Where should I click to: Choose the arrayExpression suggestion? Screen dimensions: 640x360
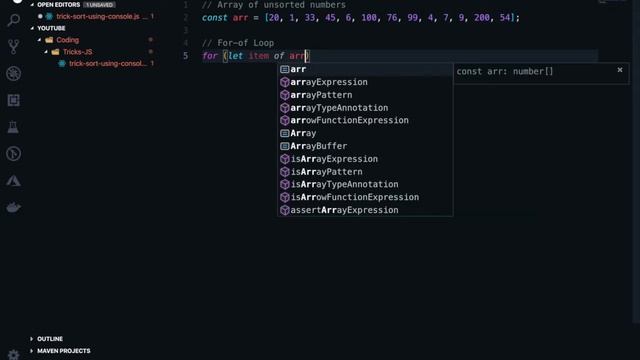click(x=365, y=82)
